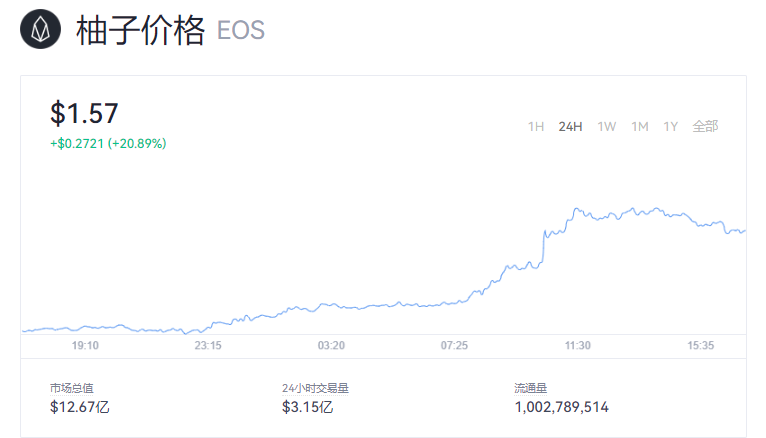Select the 1H time range tab
766x438 pixels.
[x=536, y=126]
